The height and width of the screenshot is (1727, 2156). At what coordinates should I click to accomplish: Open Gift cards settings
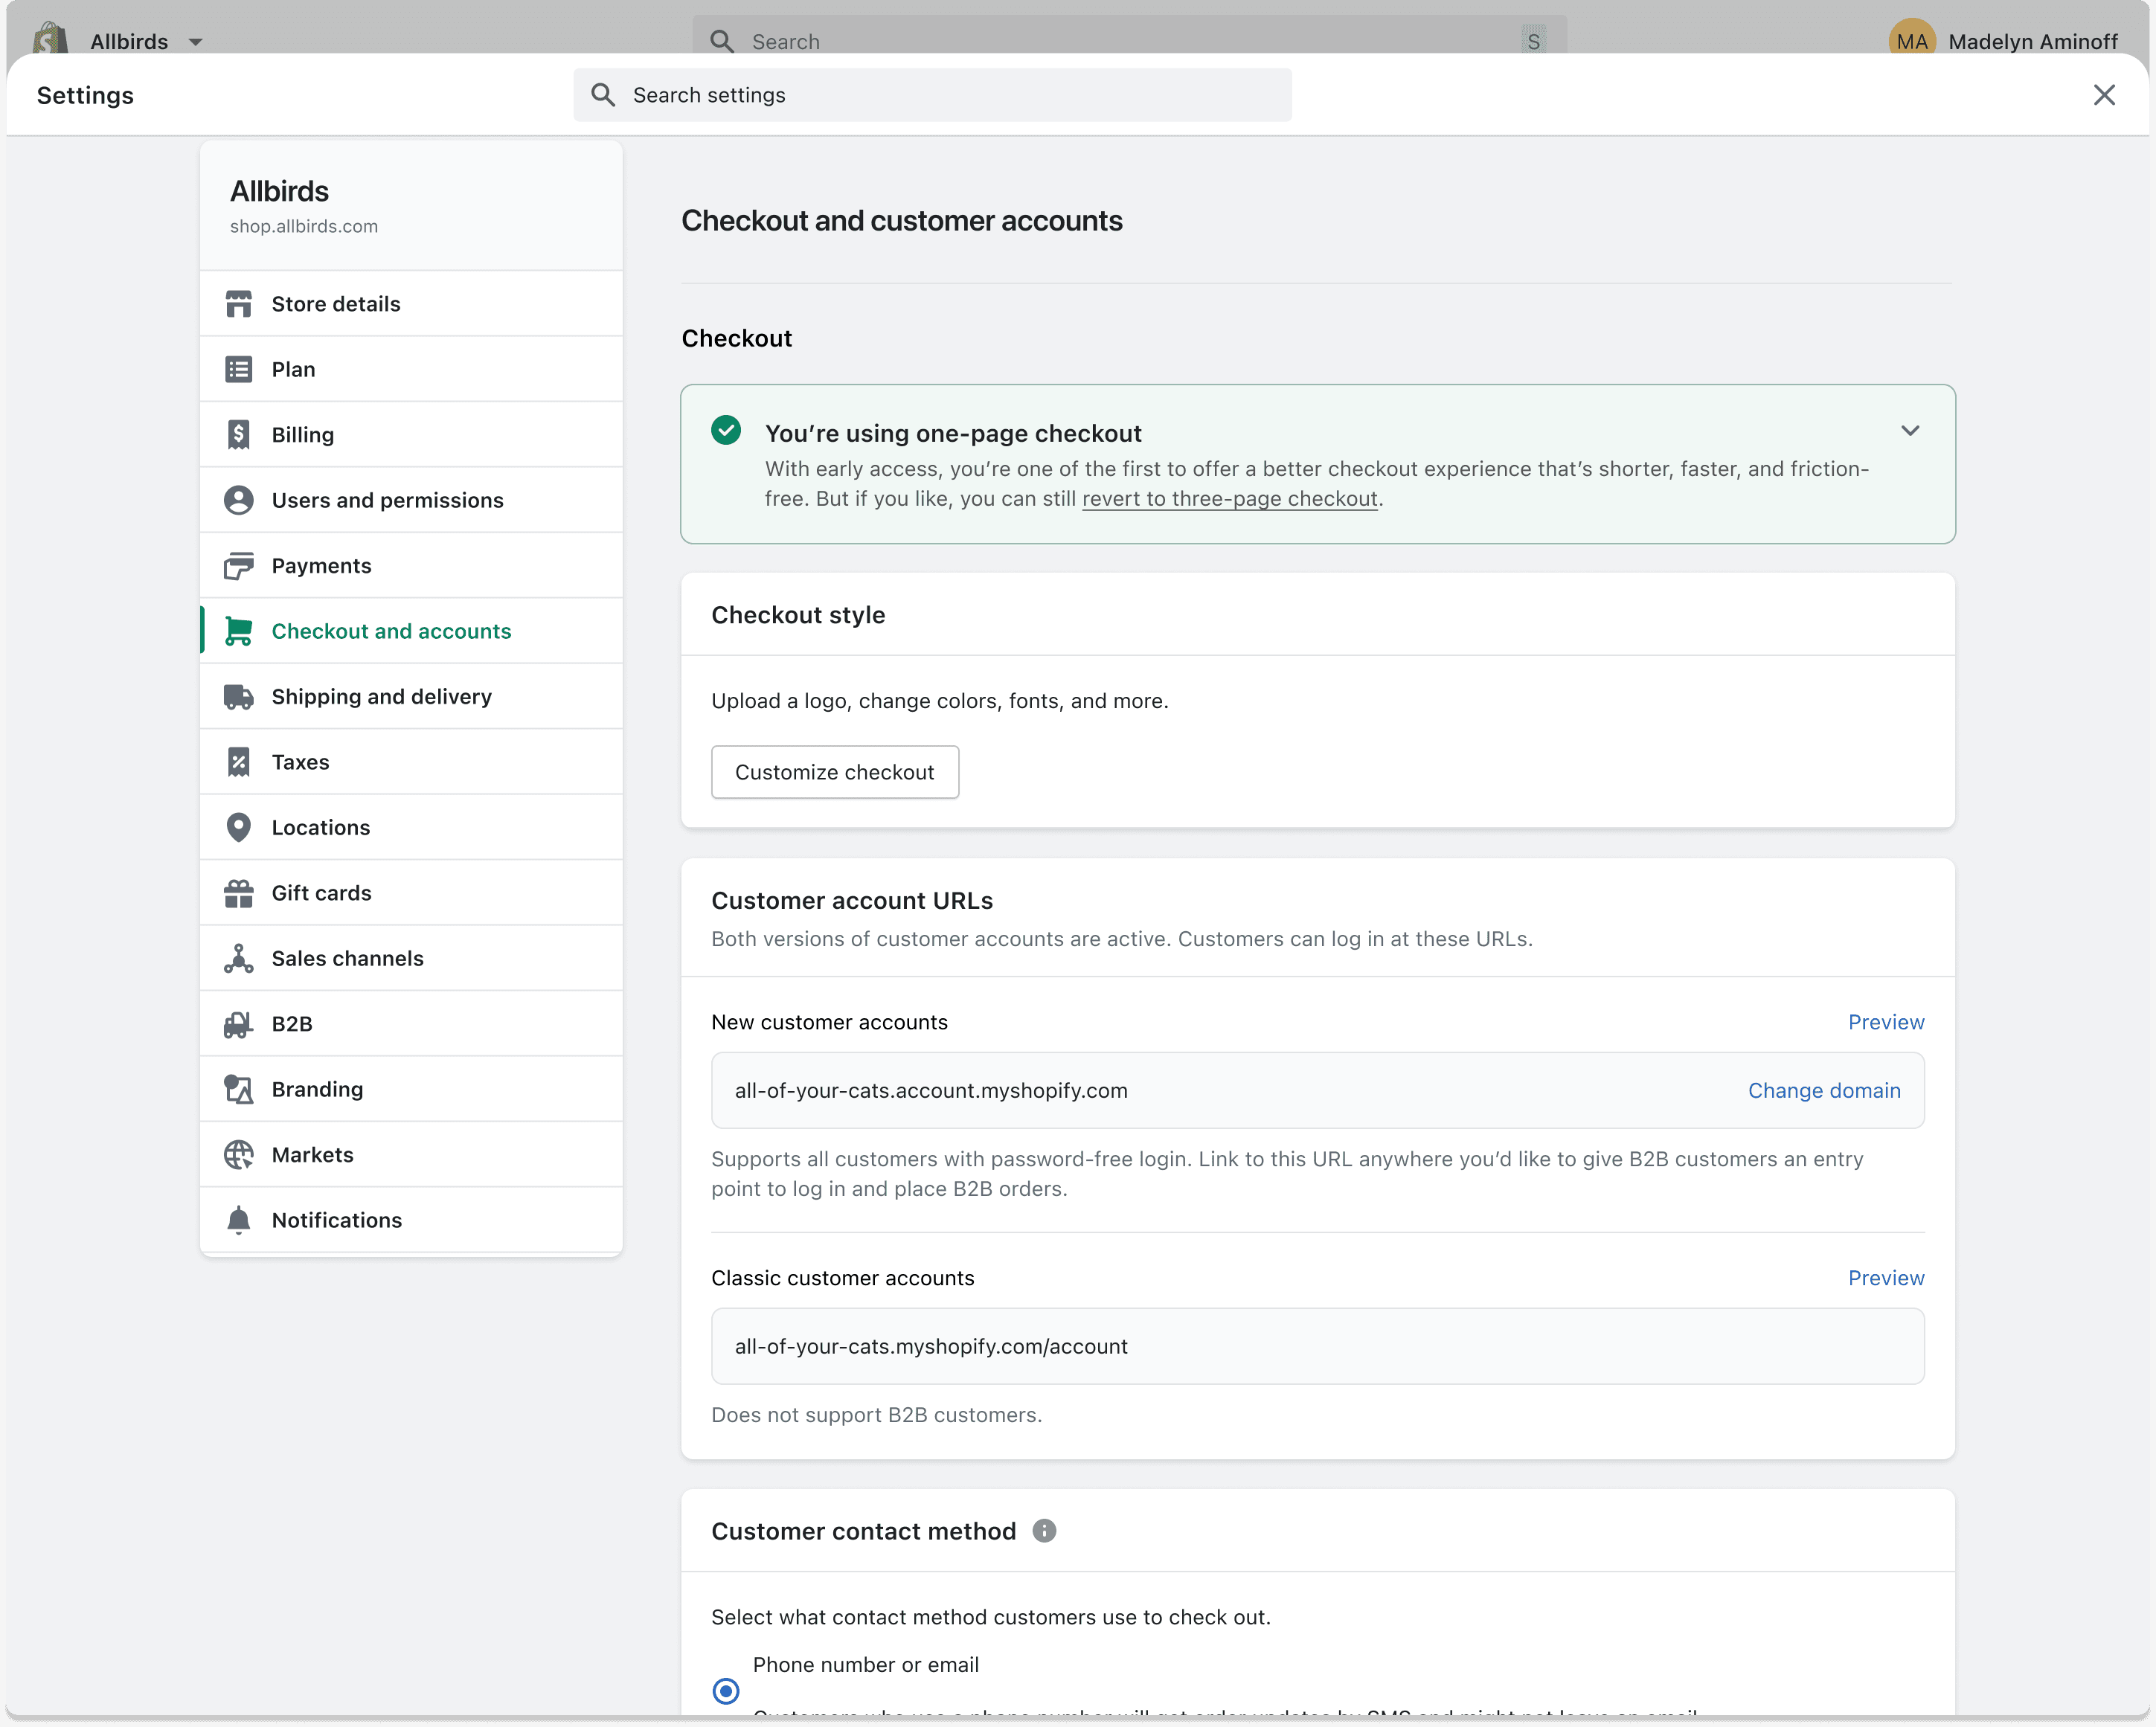click(x=411, y=893)
